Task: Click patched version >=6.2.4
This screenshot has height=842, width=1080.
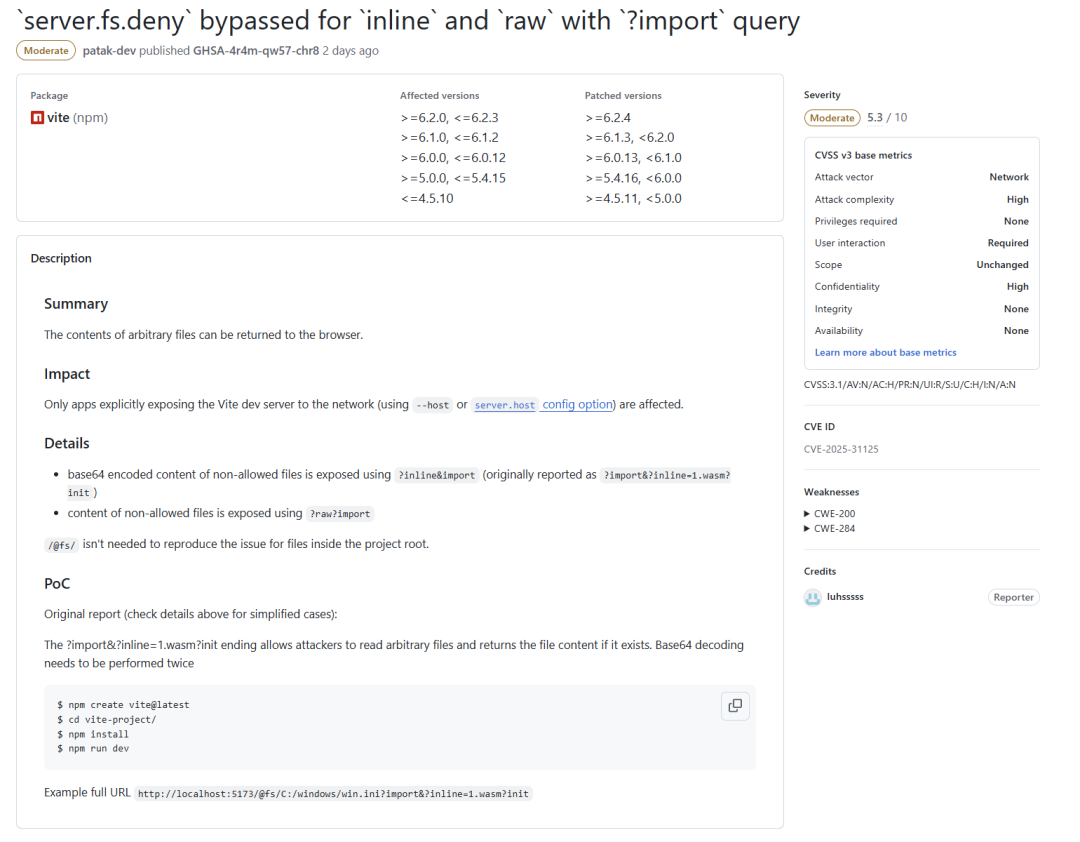Action: tap(608, 118)
